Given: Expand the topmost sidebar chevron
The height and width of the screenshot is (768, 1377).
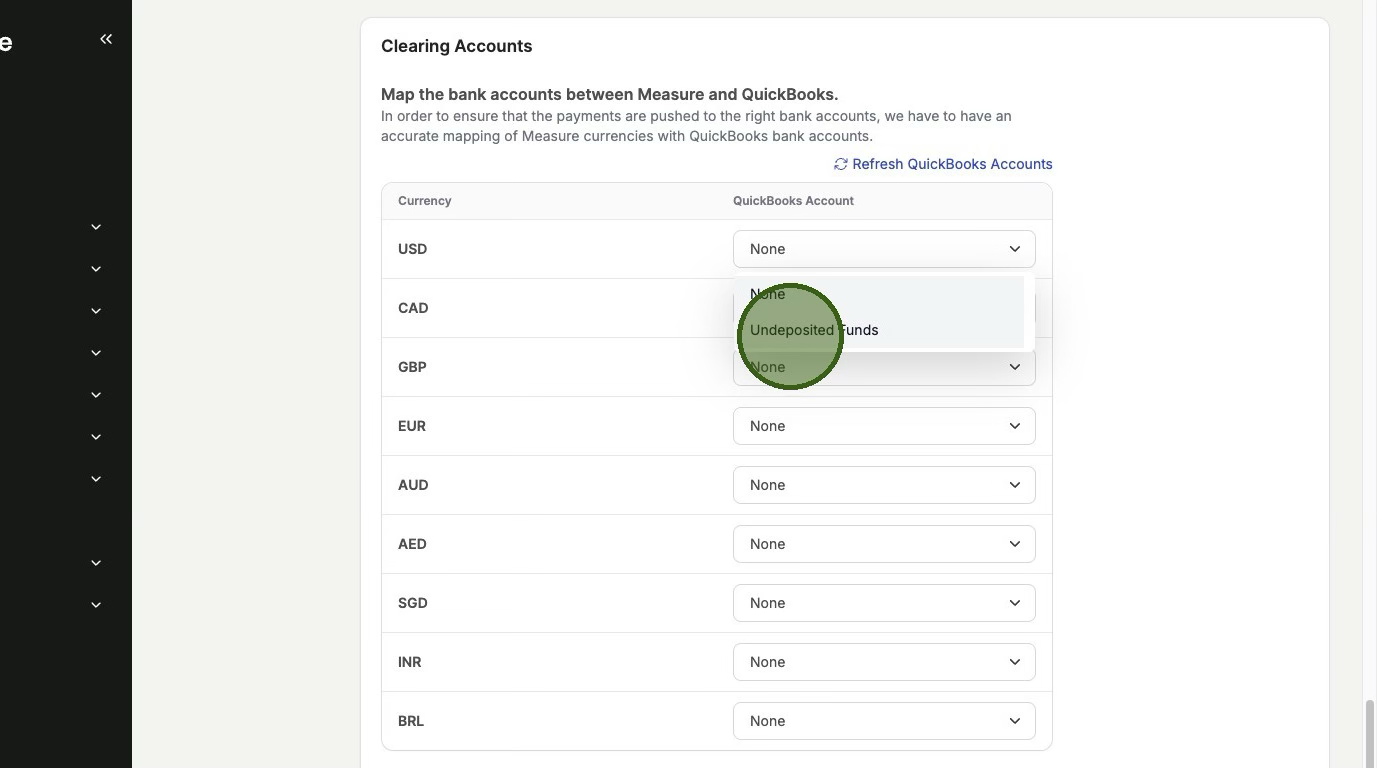Looking at the screenshot, I should click(96, 227).
